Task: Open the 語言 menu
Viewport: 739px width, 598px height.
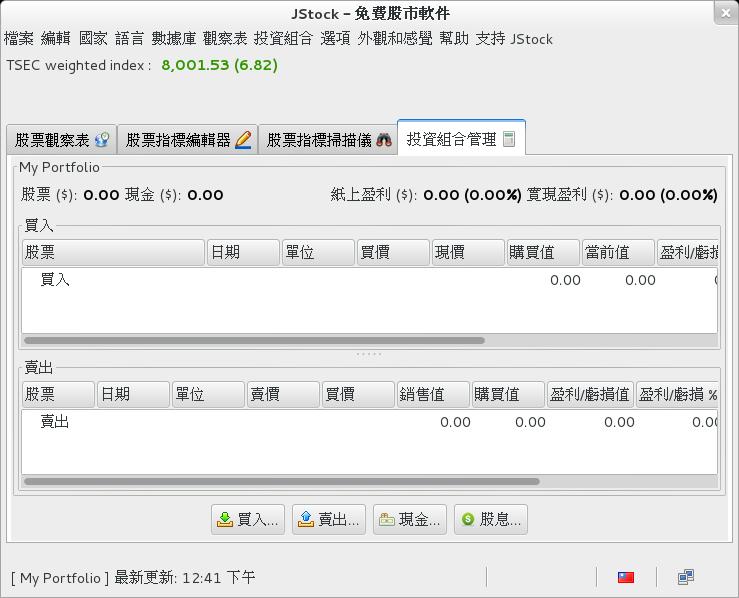Action: point(130,39)
